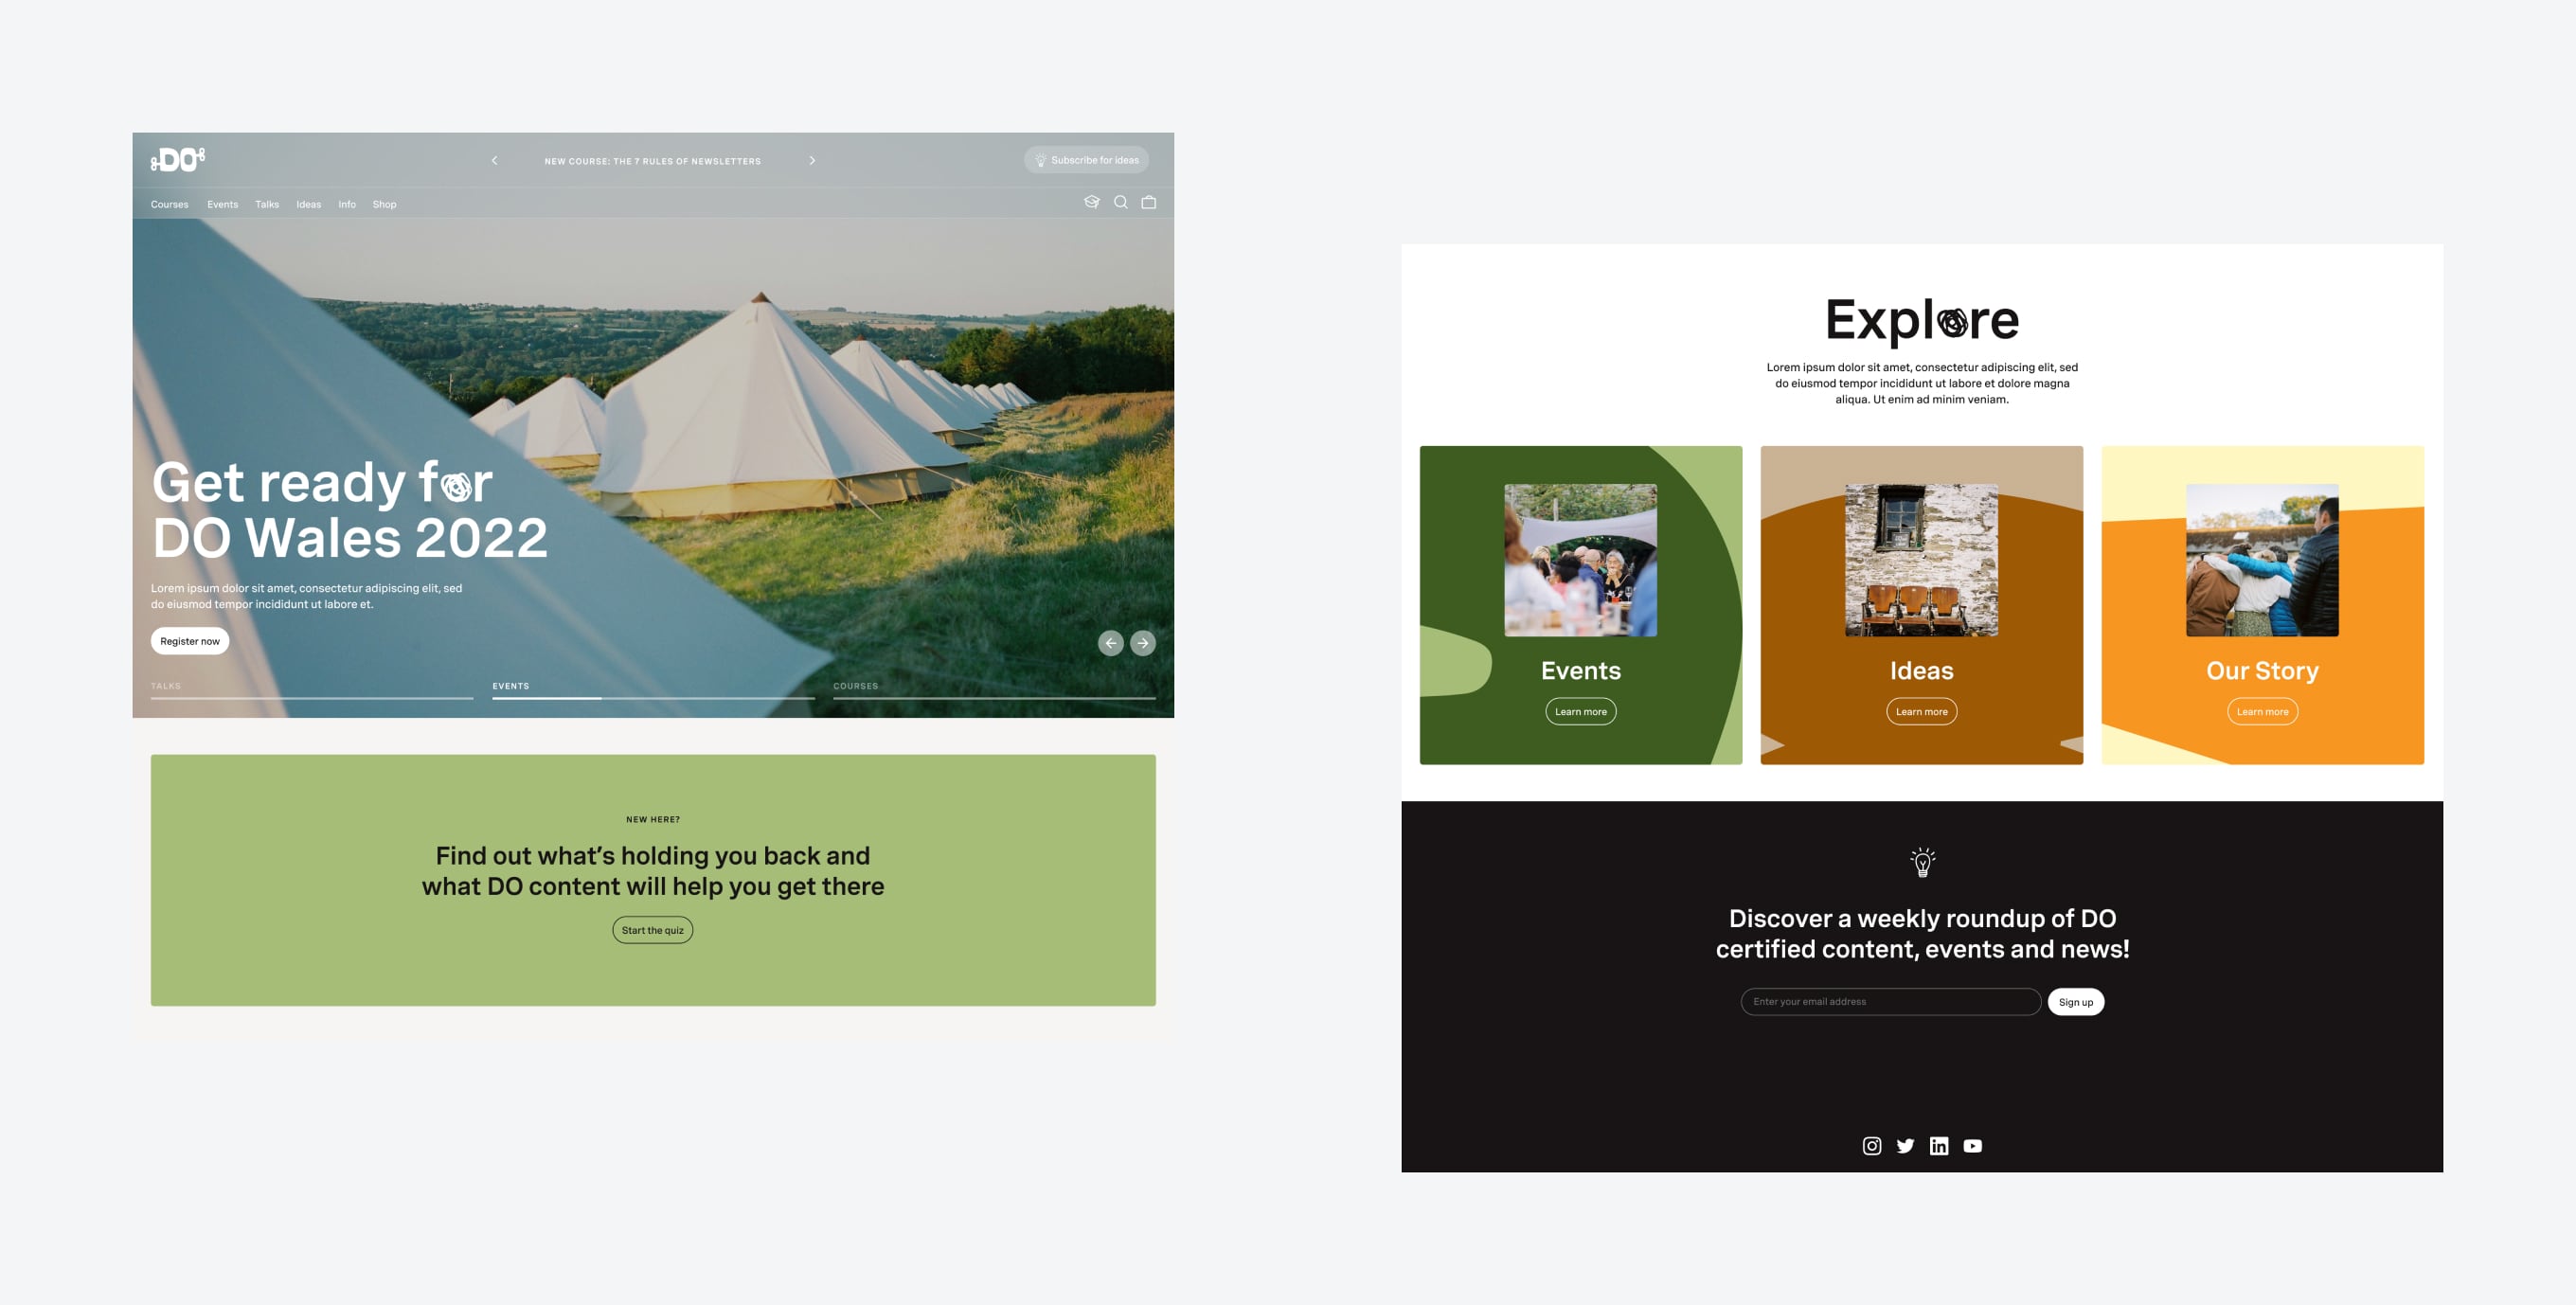
Task: Click Learn more on Our Story card
Action: [x=2262, y=712]
